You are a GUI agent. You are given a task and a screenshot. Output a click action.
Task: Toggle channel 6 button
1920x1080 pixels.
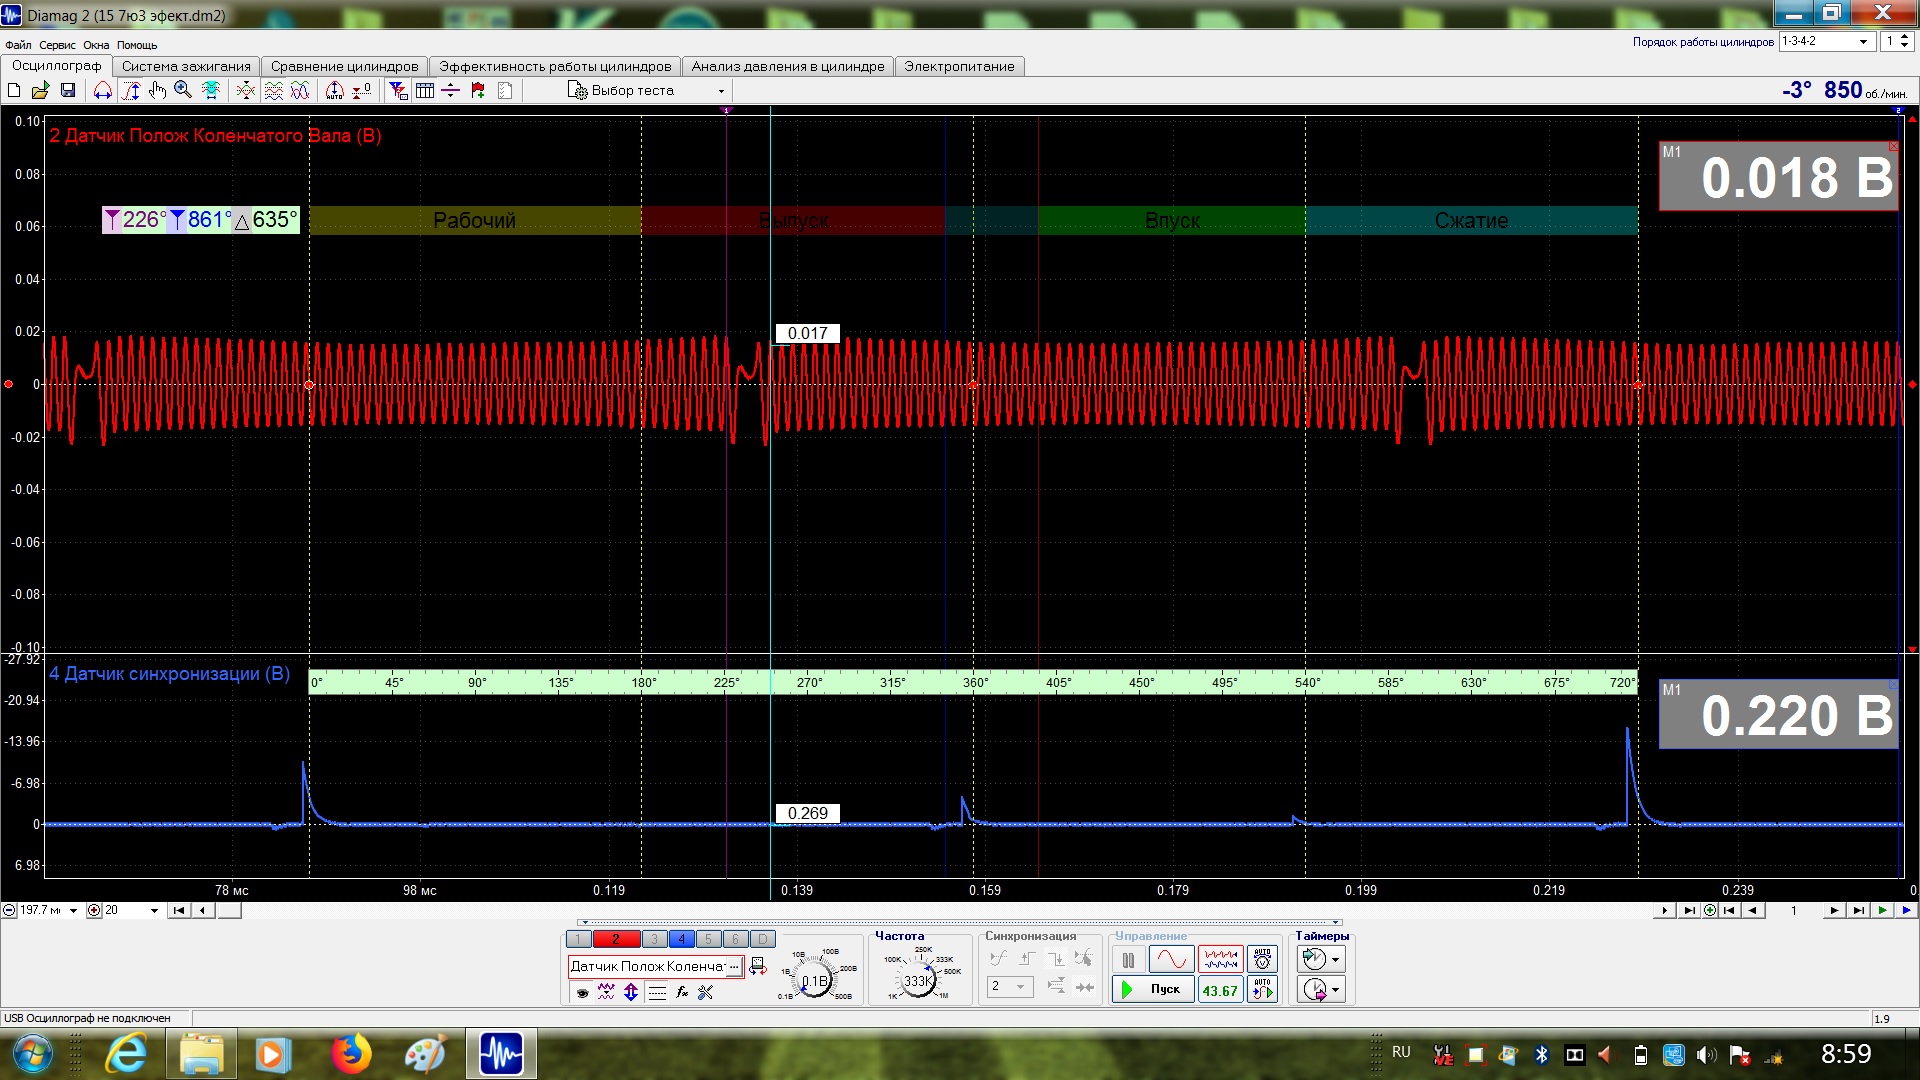735,939
